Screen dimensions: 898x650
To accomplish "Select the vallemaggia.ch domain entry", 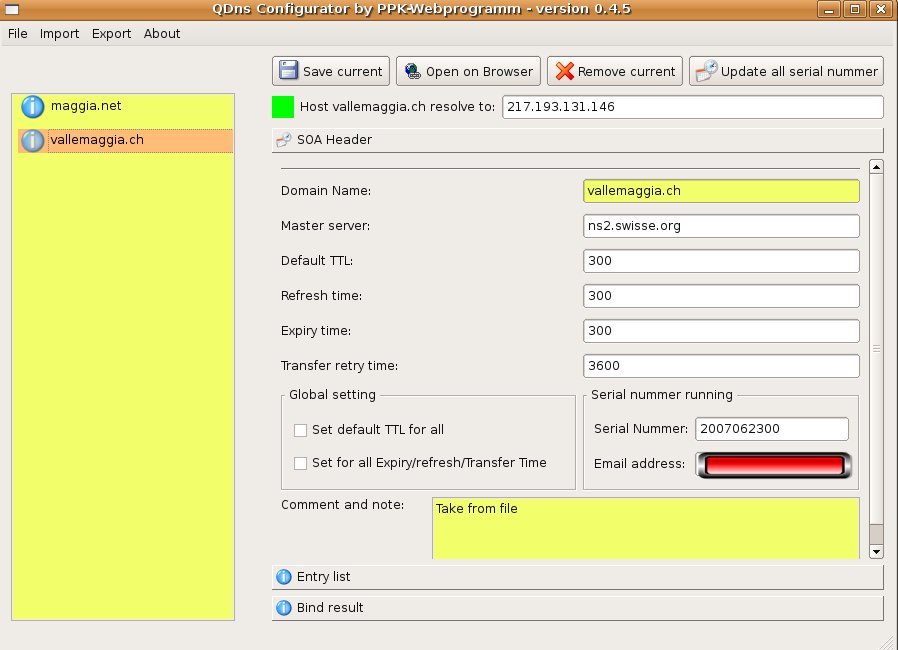I will (125, 141).
